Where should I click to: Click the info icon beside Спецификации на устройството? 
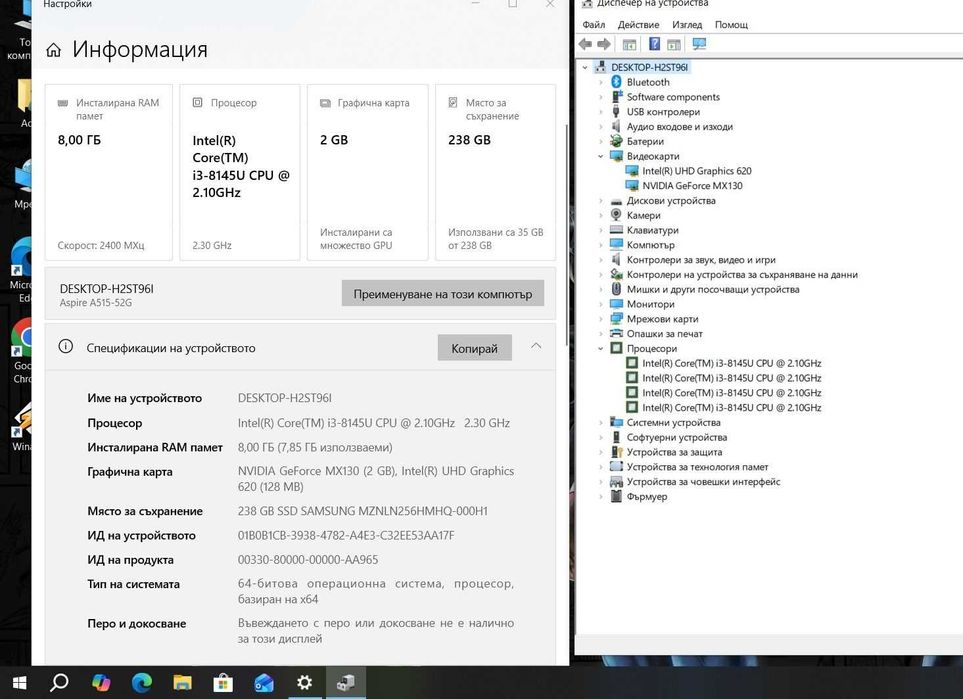[x=66, y=346]
